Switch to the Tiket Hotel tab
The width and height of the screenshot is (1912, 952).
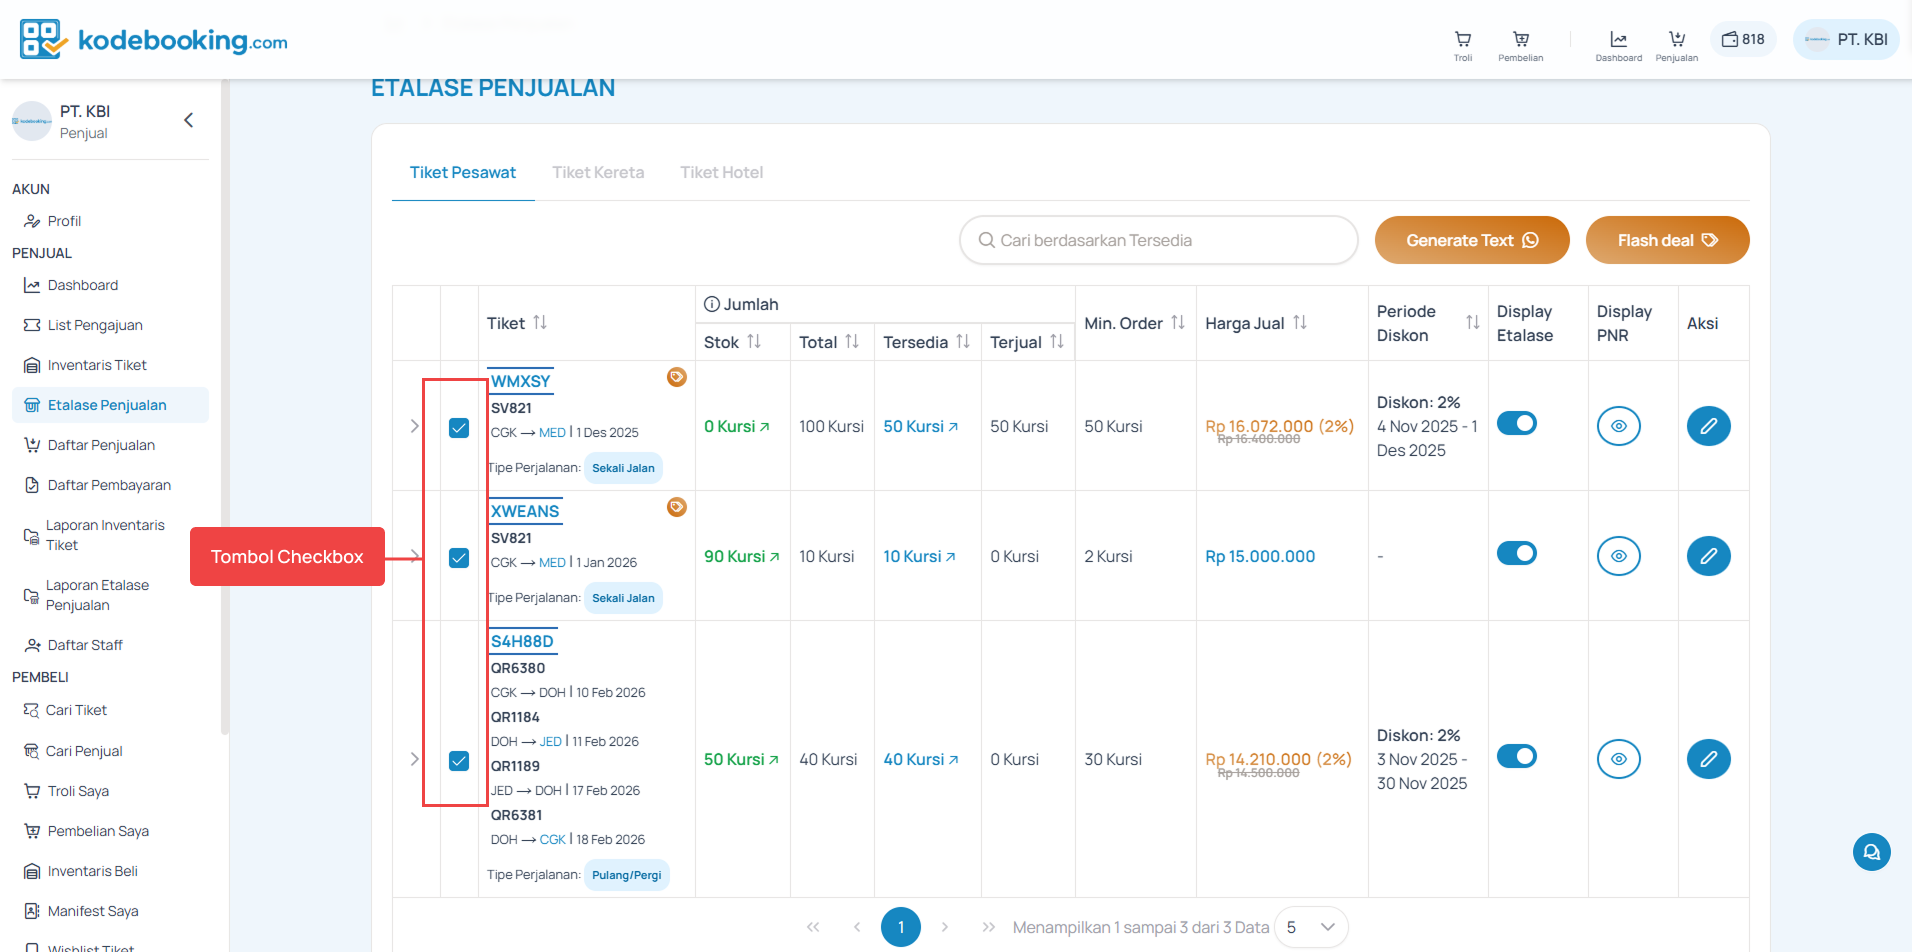(721, 172)
